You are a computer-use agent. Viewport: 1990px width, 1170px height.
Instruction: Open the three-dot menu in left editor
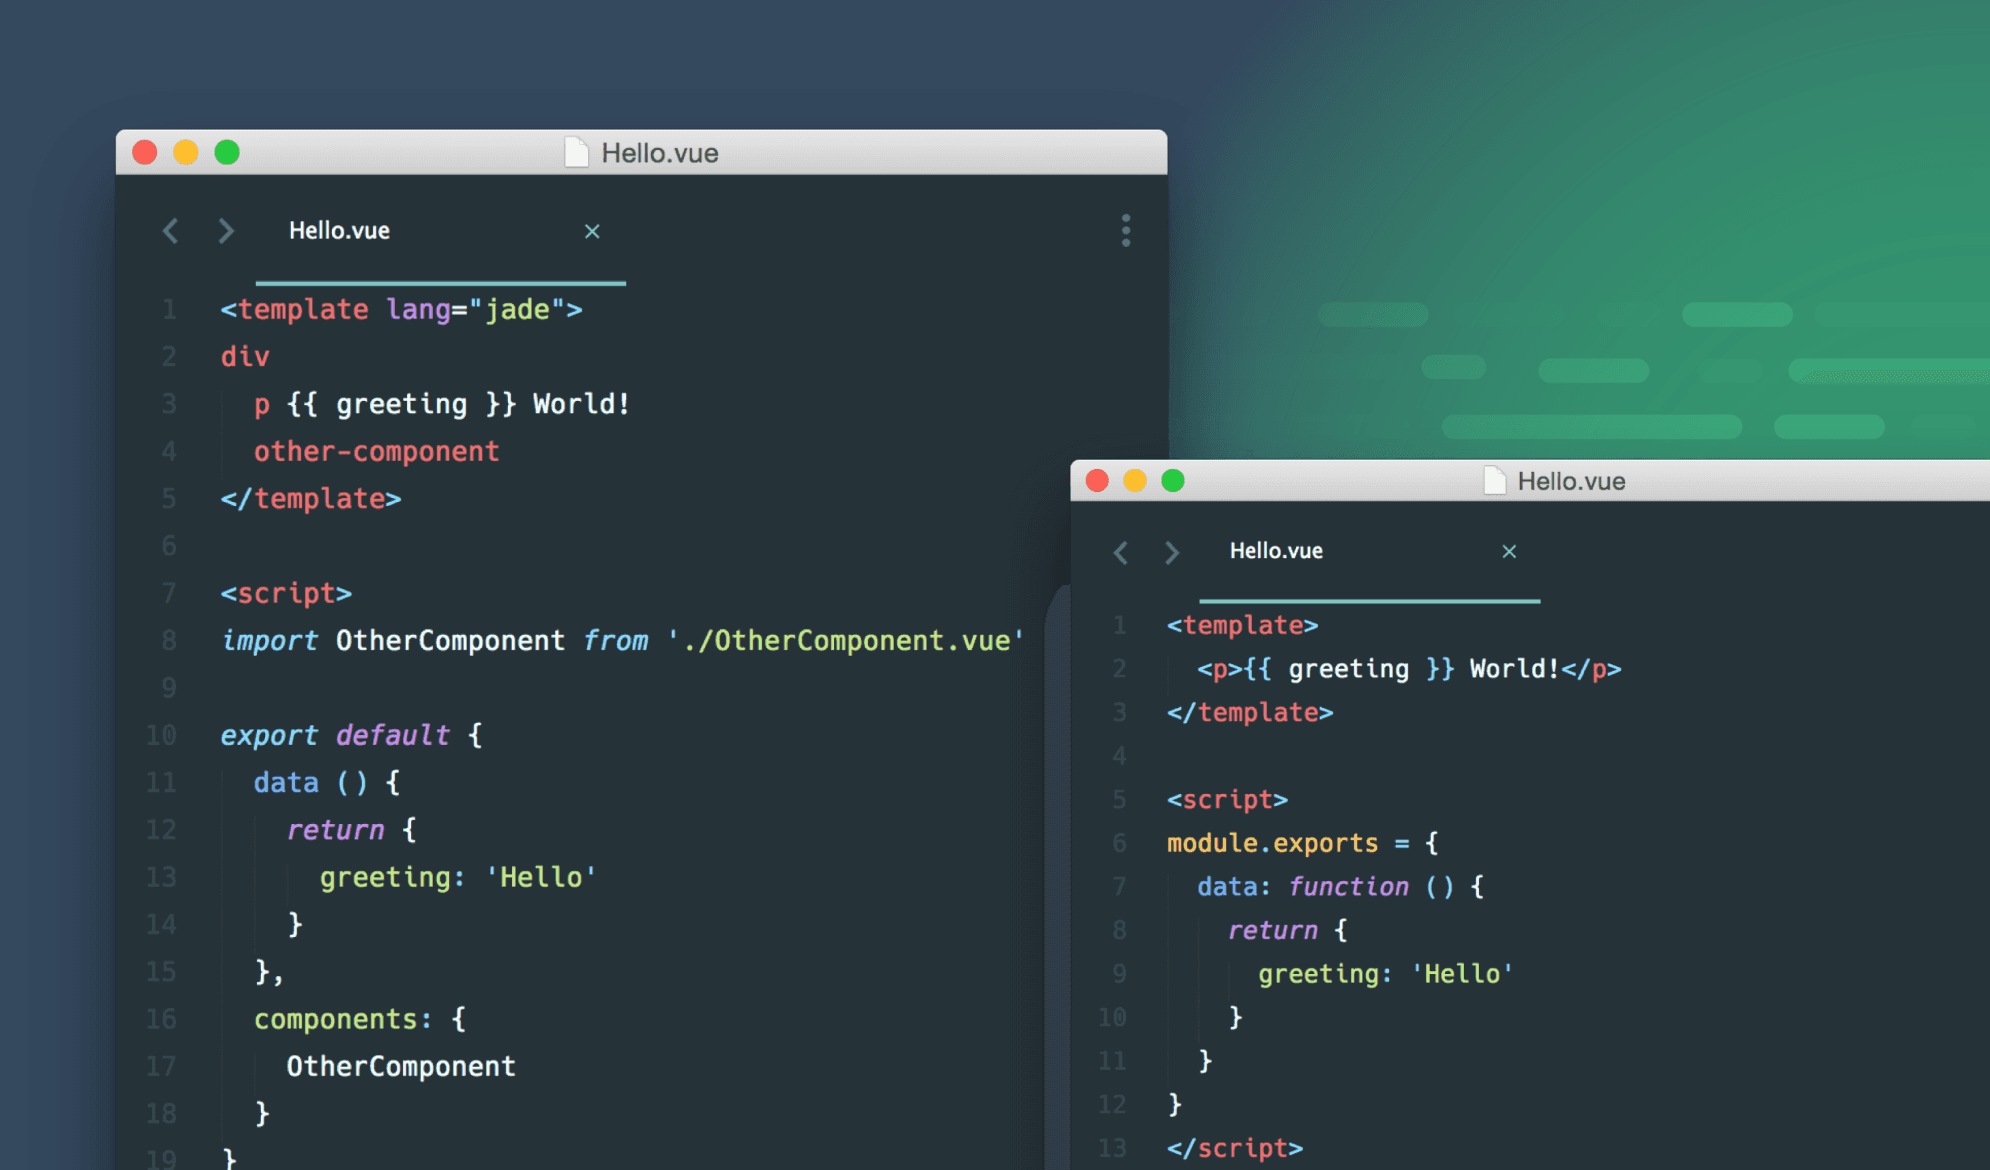pos(1126,230)
